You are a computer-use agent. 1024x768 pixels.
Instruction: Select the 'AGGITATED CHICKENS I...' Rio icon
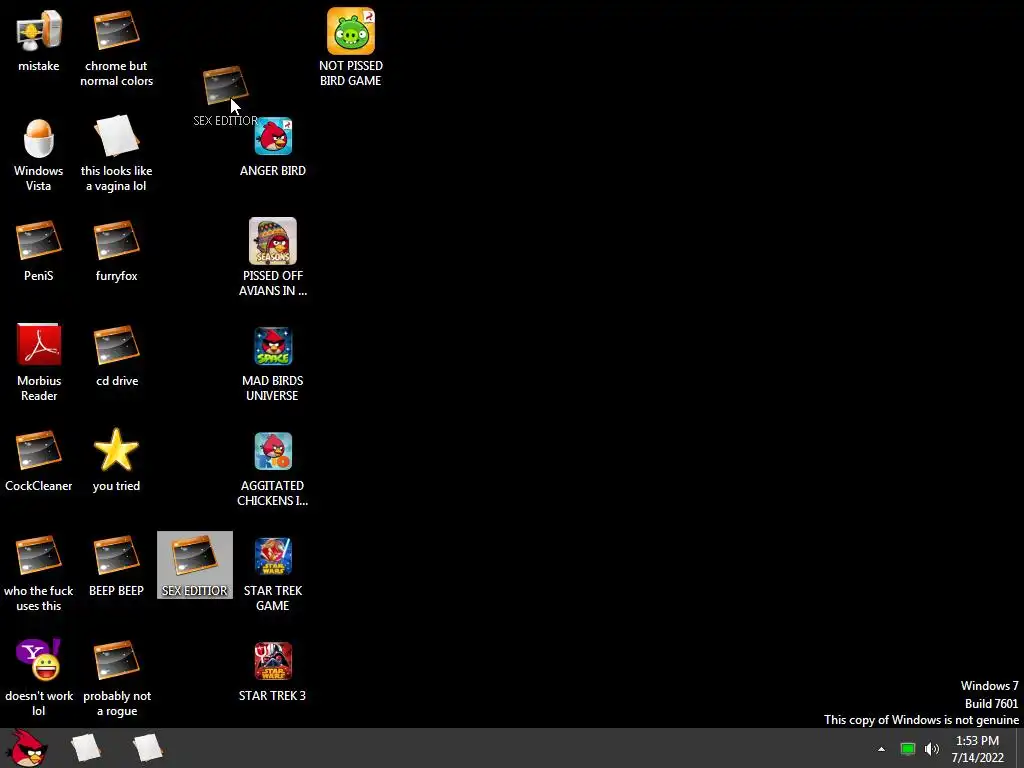tap(273, 451)
